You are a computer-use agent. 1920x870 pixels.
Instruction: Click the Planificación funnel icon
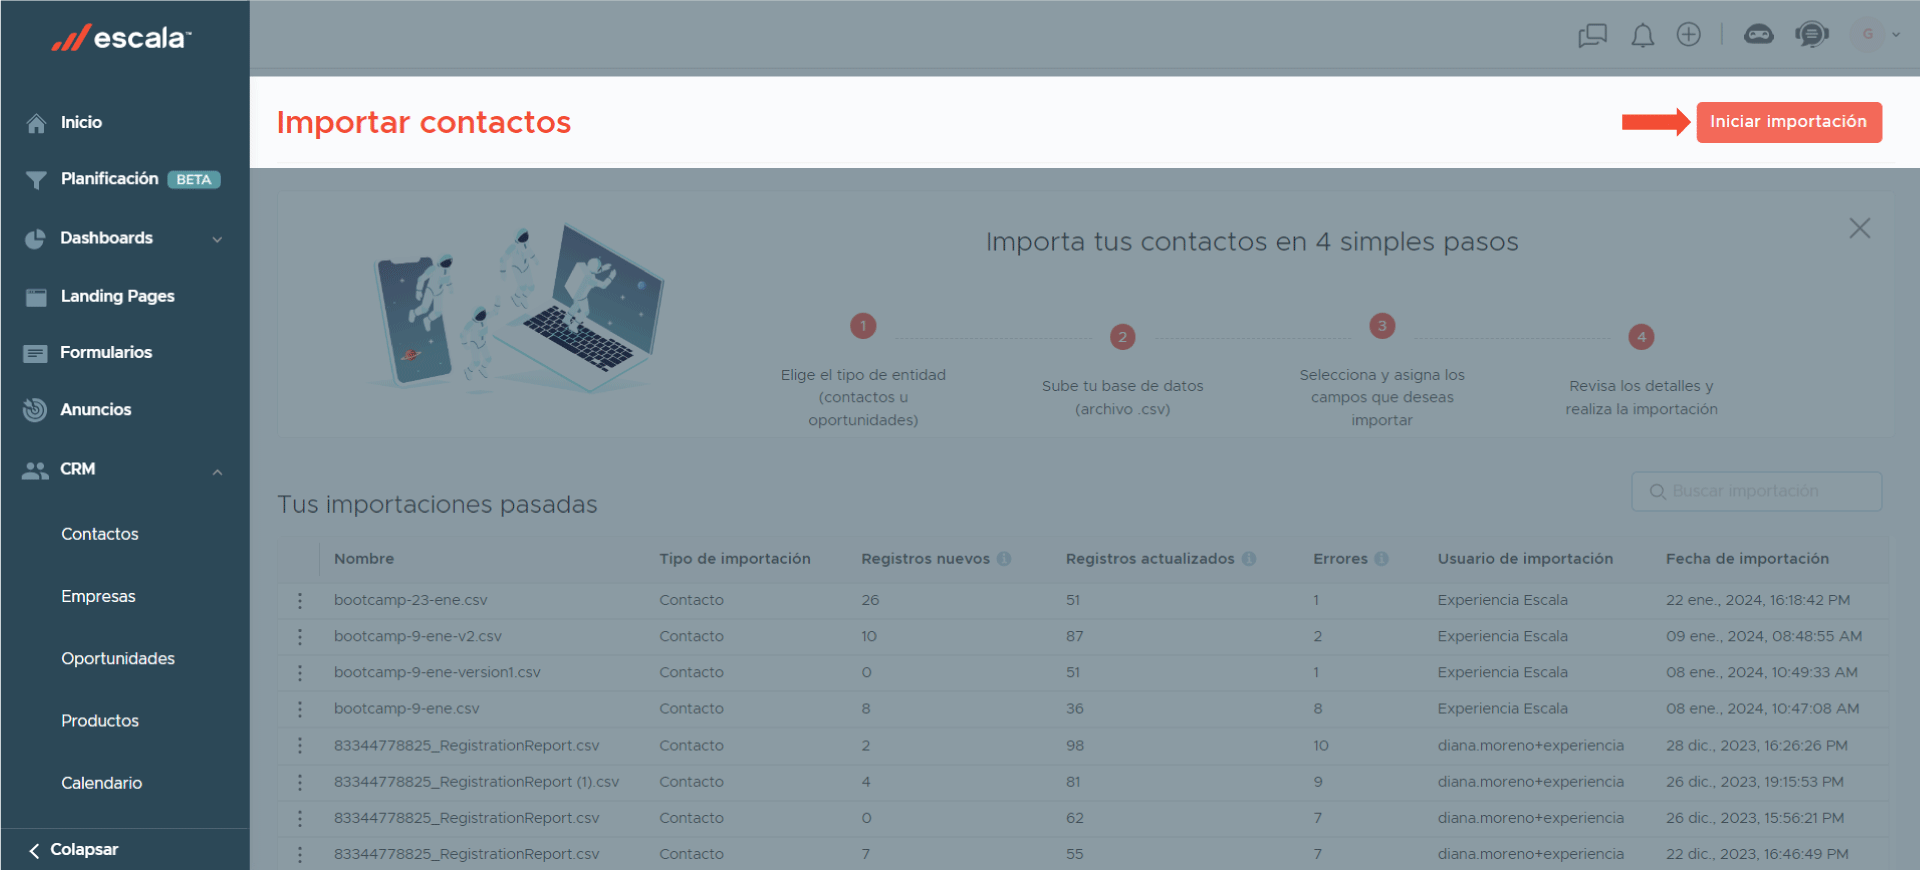point(36,180)
